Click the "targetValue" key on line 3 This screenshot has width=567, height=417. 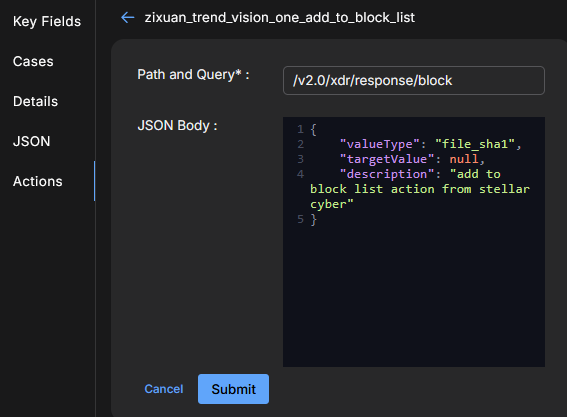(387, 159)
